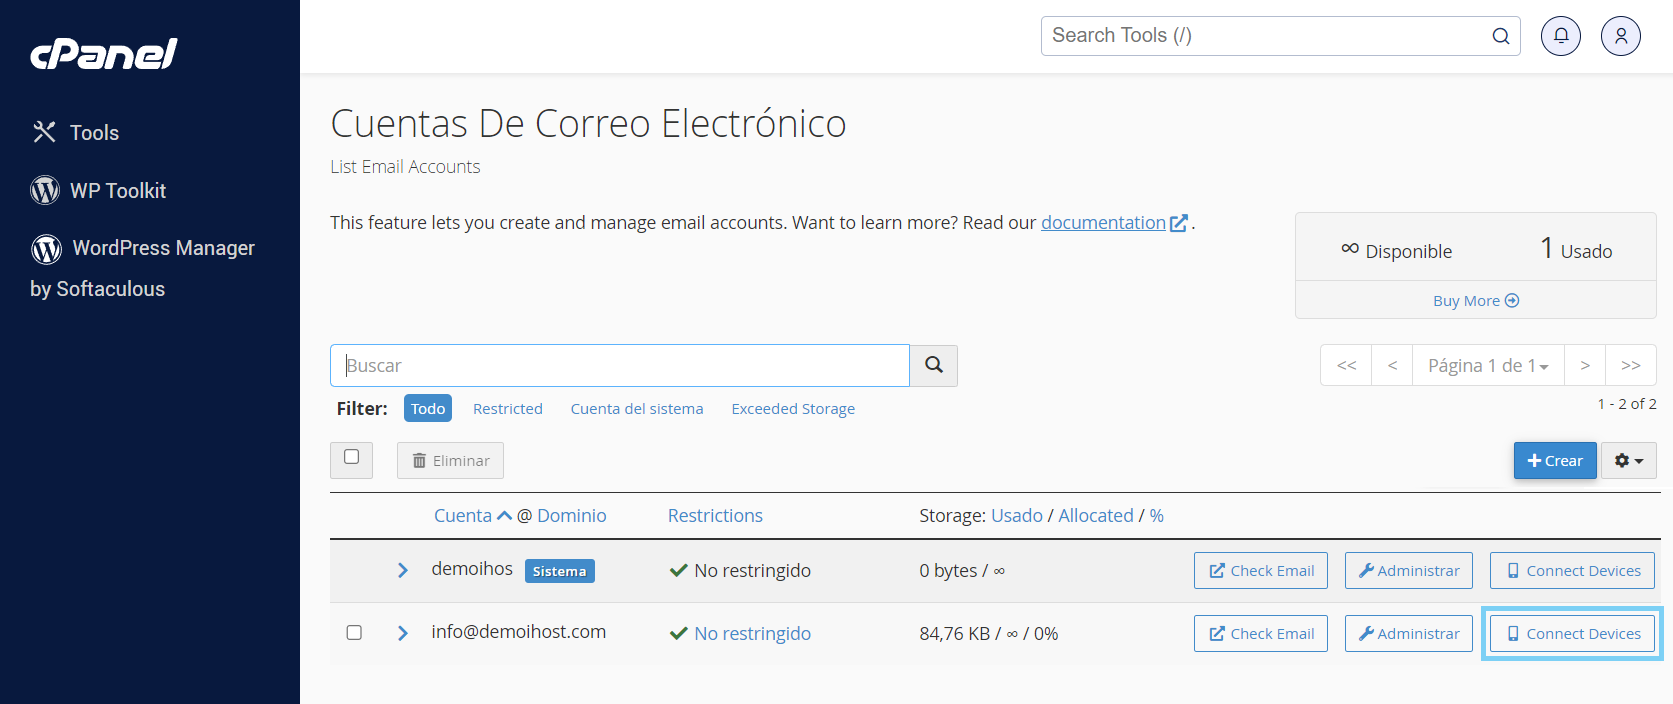
Task: Sort the table by Cuenta column
Action: tap(463, 516)
